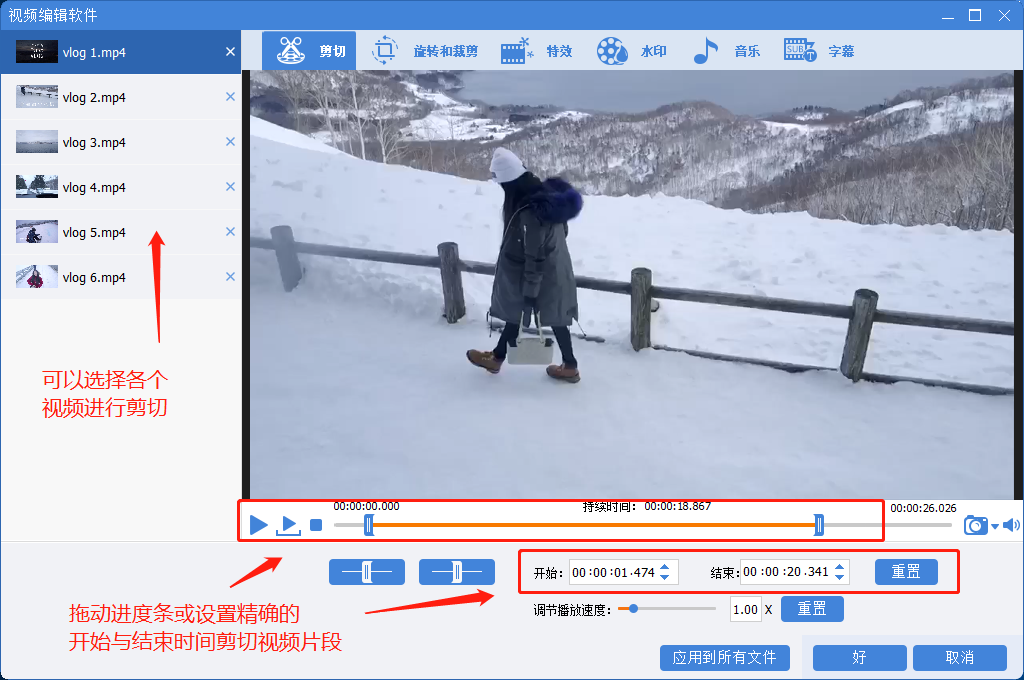Click set start point button
The image size is (1024, 680).
click(x=367, y=572)
